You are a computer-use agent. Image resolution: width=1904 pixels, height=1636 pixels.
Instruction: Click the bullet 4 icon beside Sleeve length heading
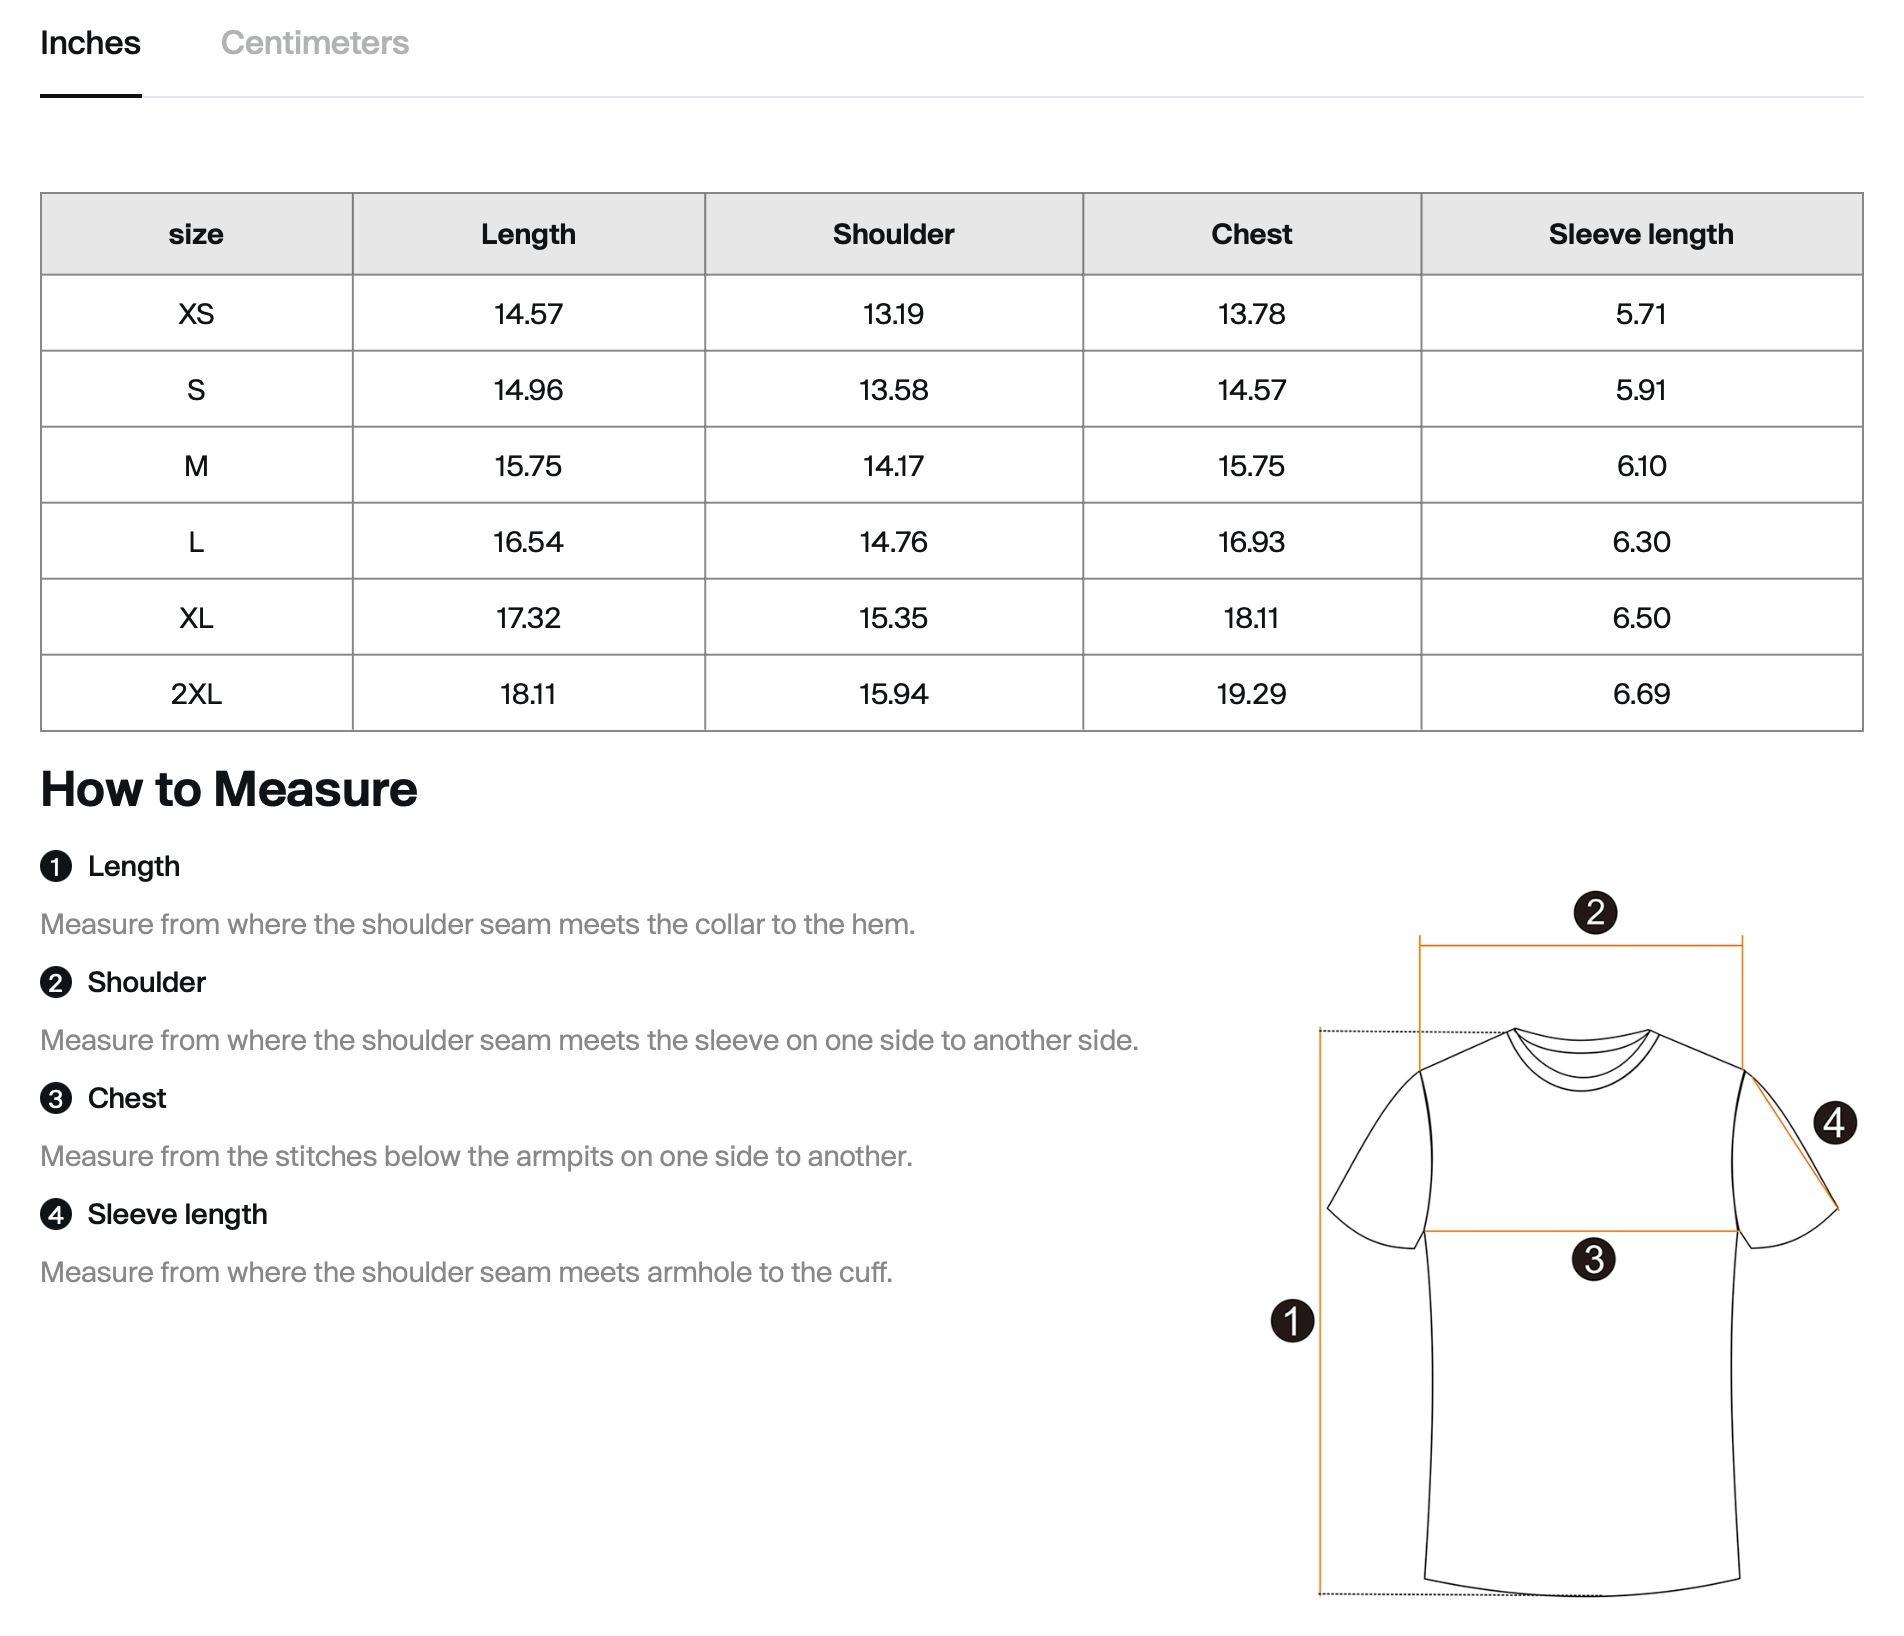coord(56,1214)
